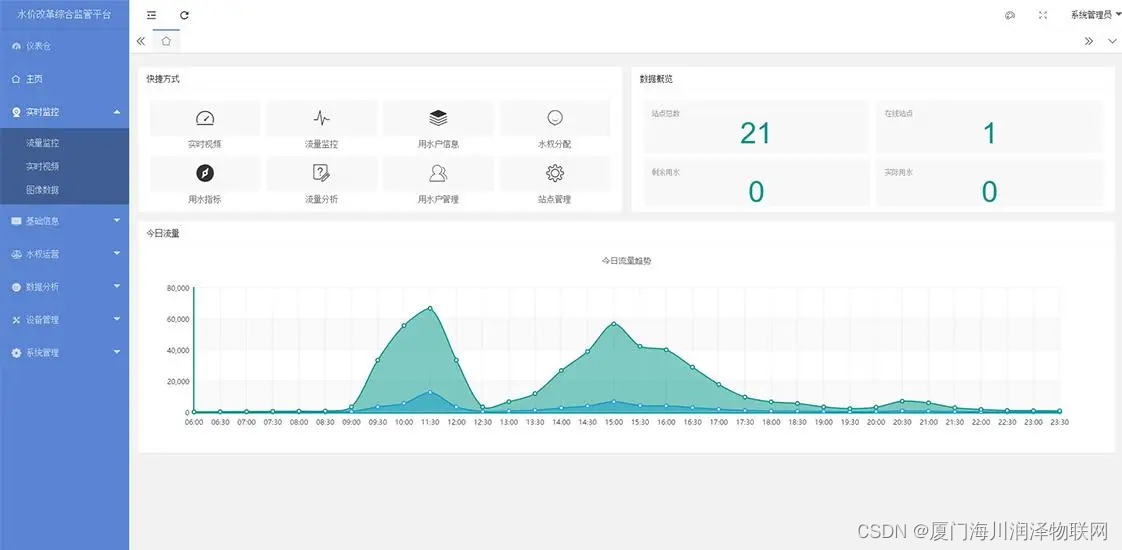Image resolution: width=1122 pixels, height=550 pixels.
Task: Select the green data point at 20:30
Action: pyautogui.click(x=902, y=401)
